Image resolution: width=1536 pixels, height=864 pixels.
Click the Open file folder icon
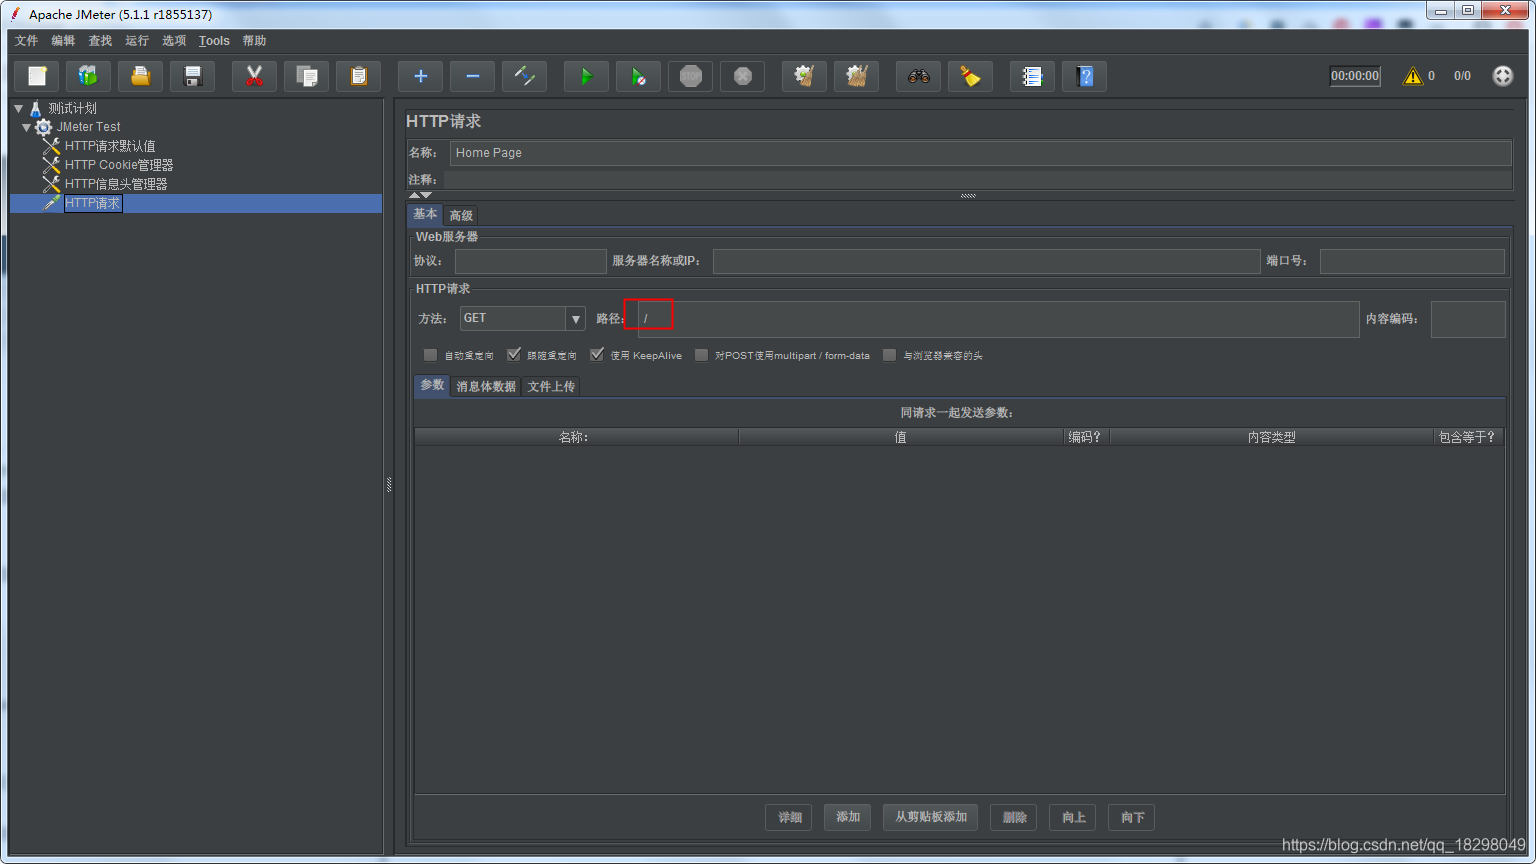click(x=141, y=76)
